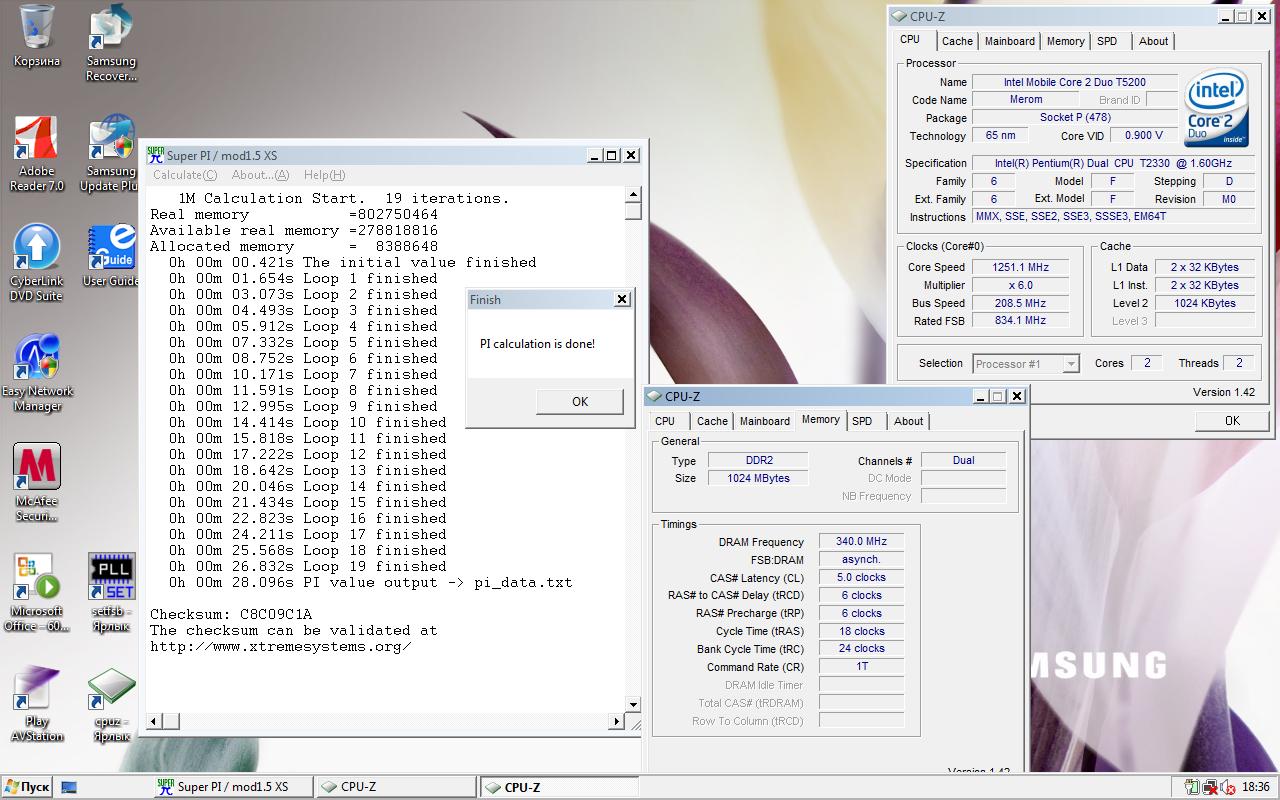Screen dimensions: 1280x800
Task: Click Super PI vertical scrollbar up arrow
Action: pos(633,194)
